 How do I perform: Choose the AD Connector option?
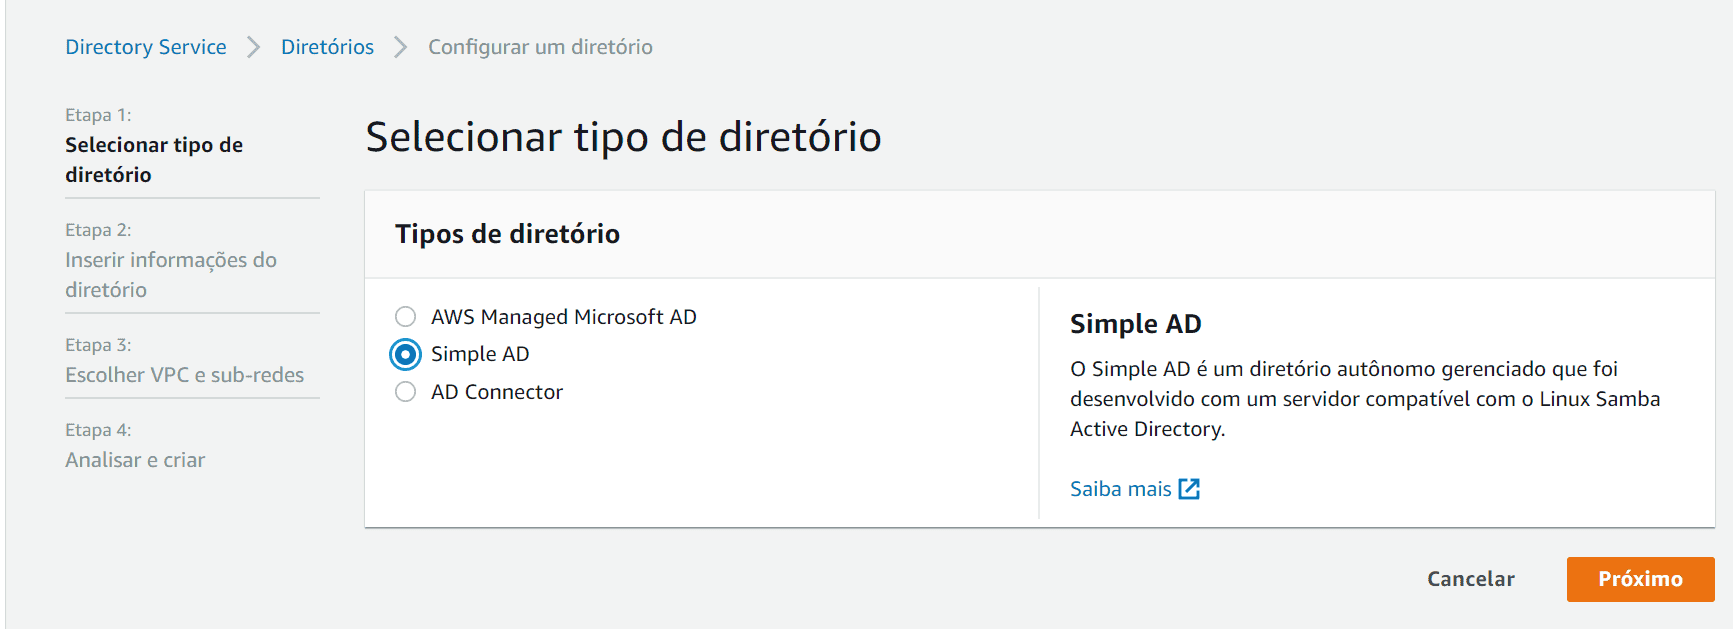(x=405, y=391)
